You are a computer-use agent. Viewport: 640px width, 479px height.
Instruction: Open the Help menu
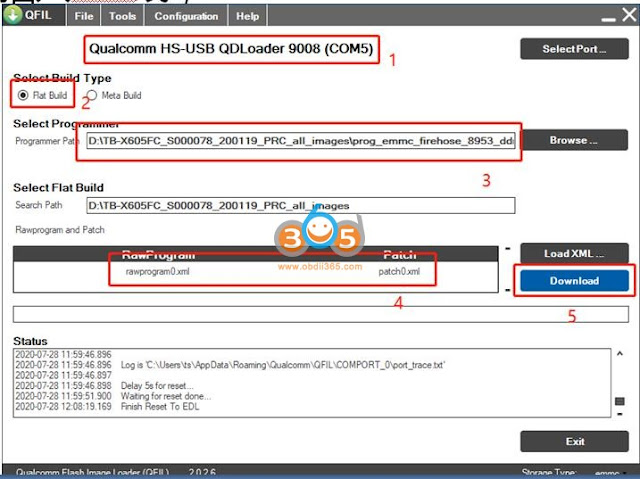point(247,16)
